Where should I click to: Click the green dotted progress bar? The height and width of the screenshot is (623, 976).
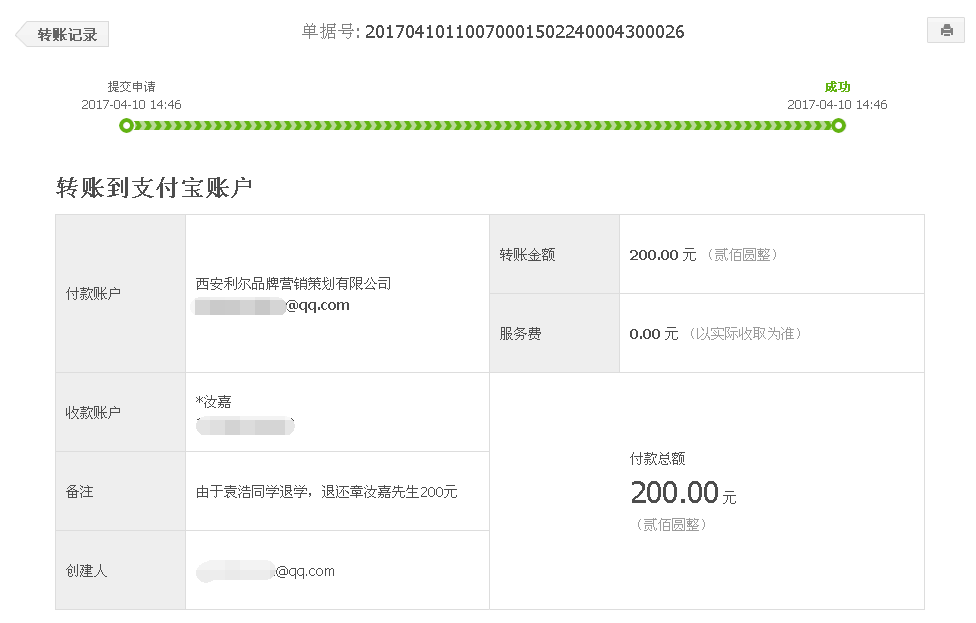[482, 126]
